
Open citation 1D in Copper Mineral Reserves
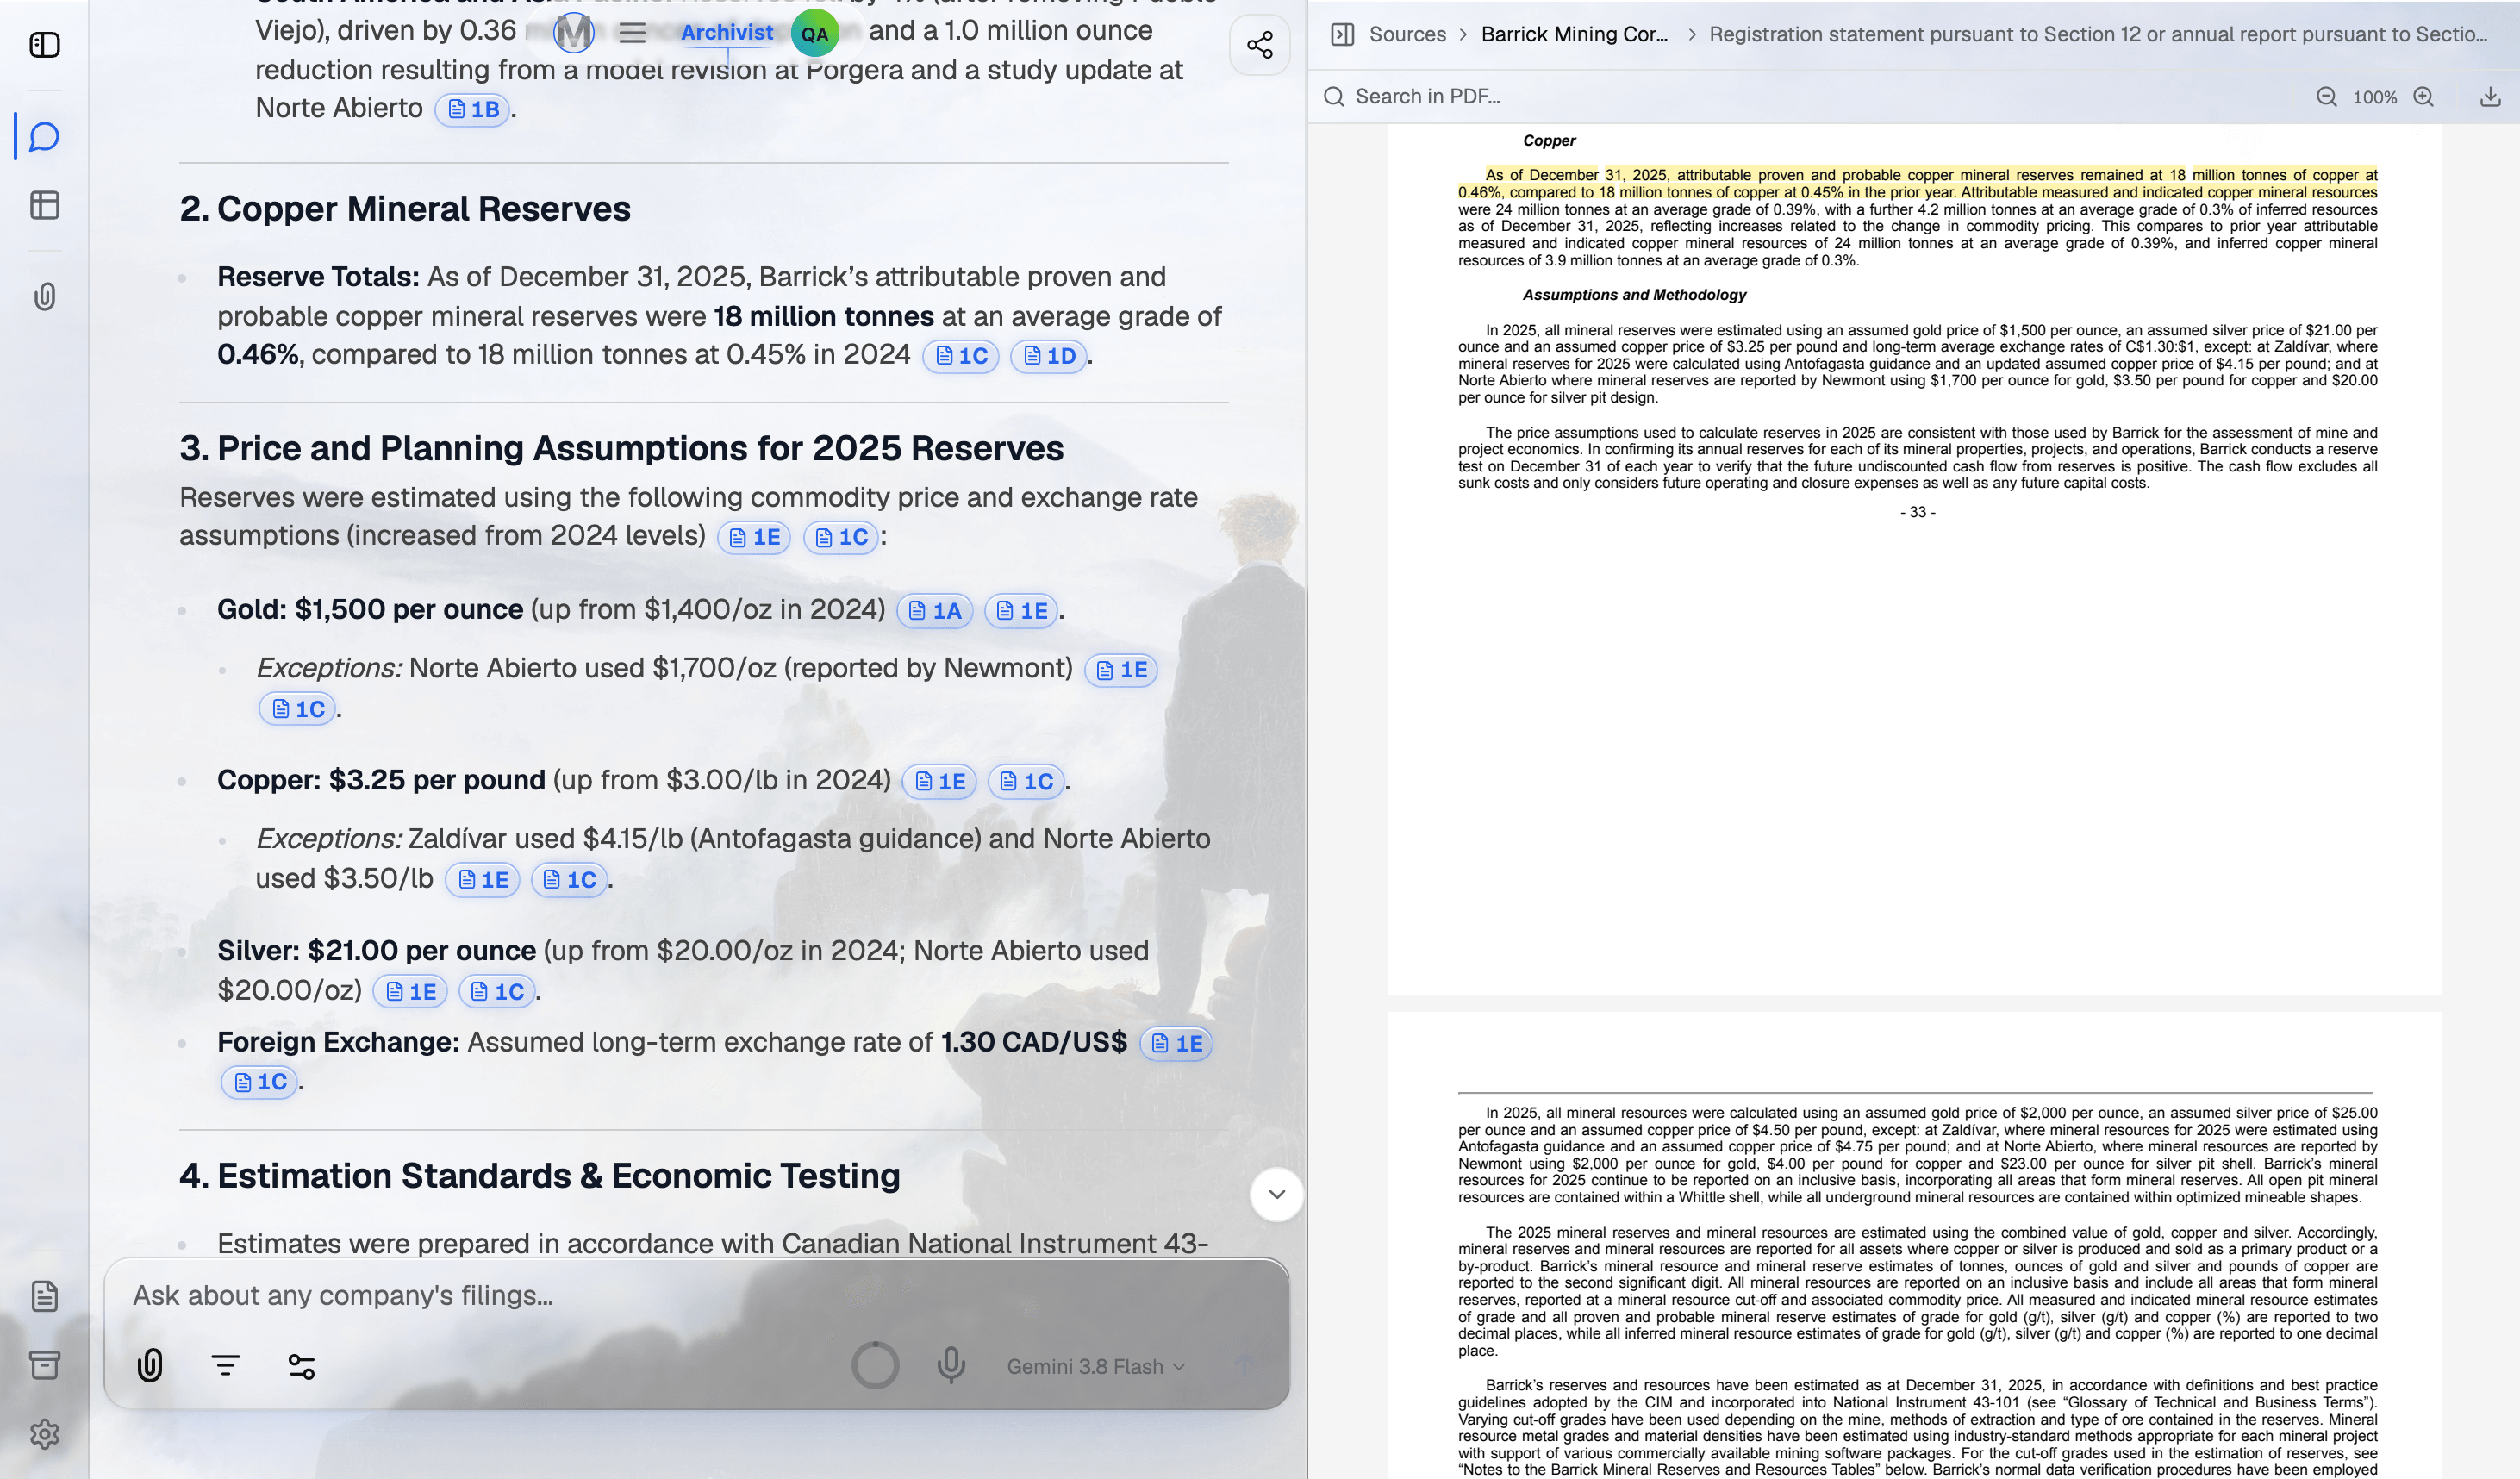click(1049, 356)
